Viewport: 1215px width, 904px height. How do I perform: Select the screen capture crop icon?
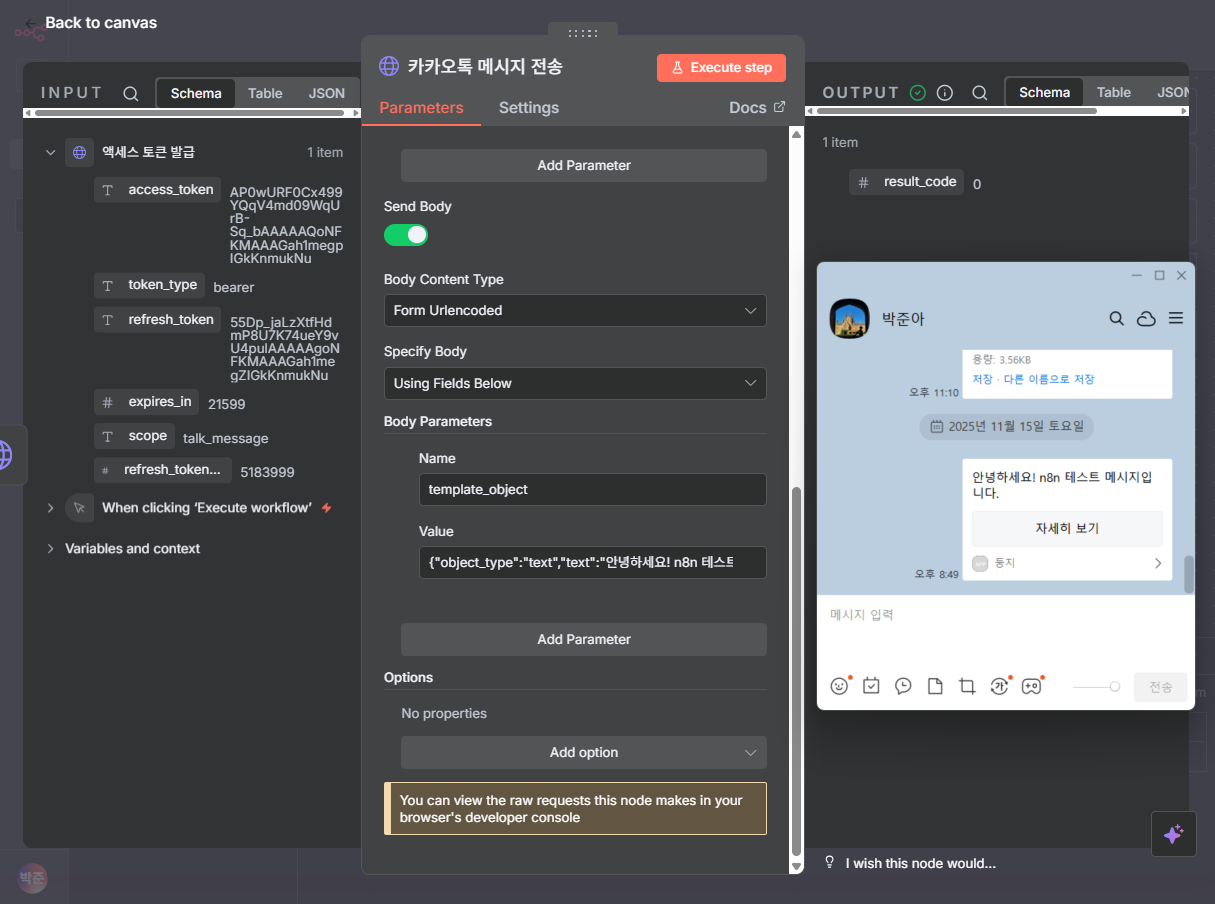click(967, 686)
